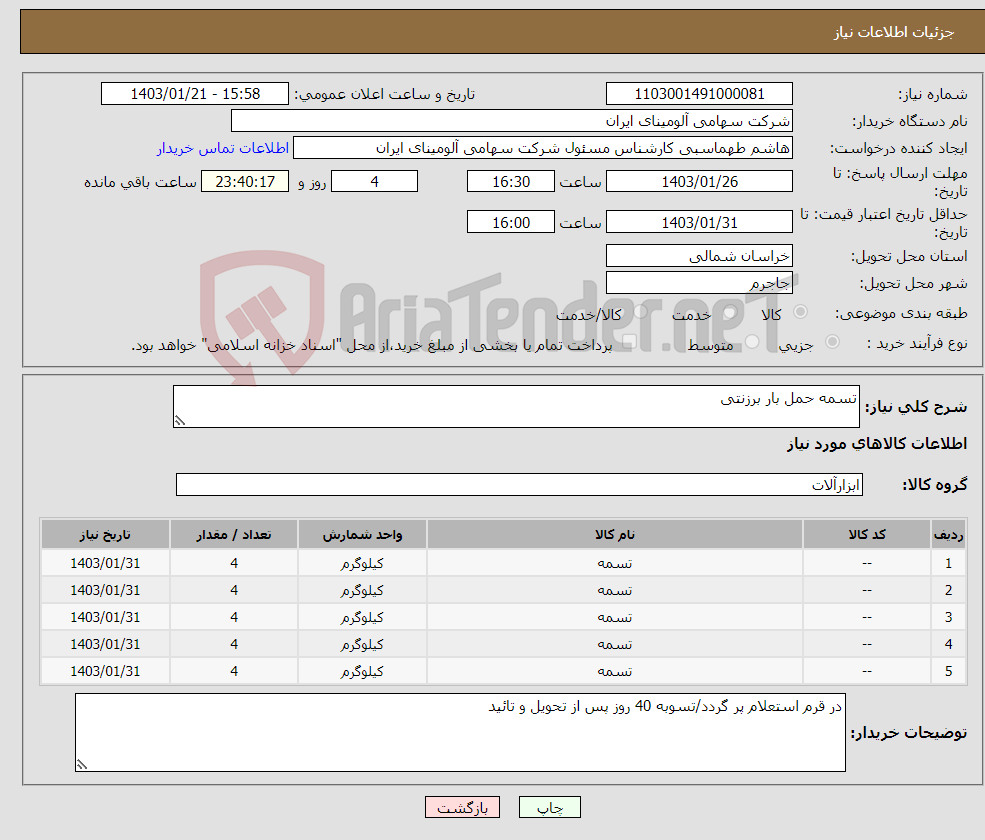Click the quantity 4 in row 1

[x=234, y=564]
